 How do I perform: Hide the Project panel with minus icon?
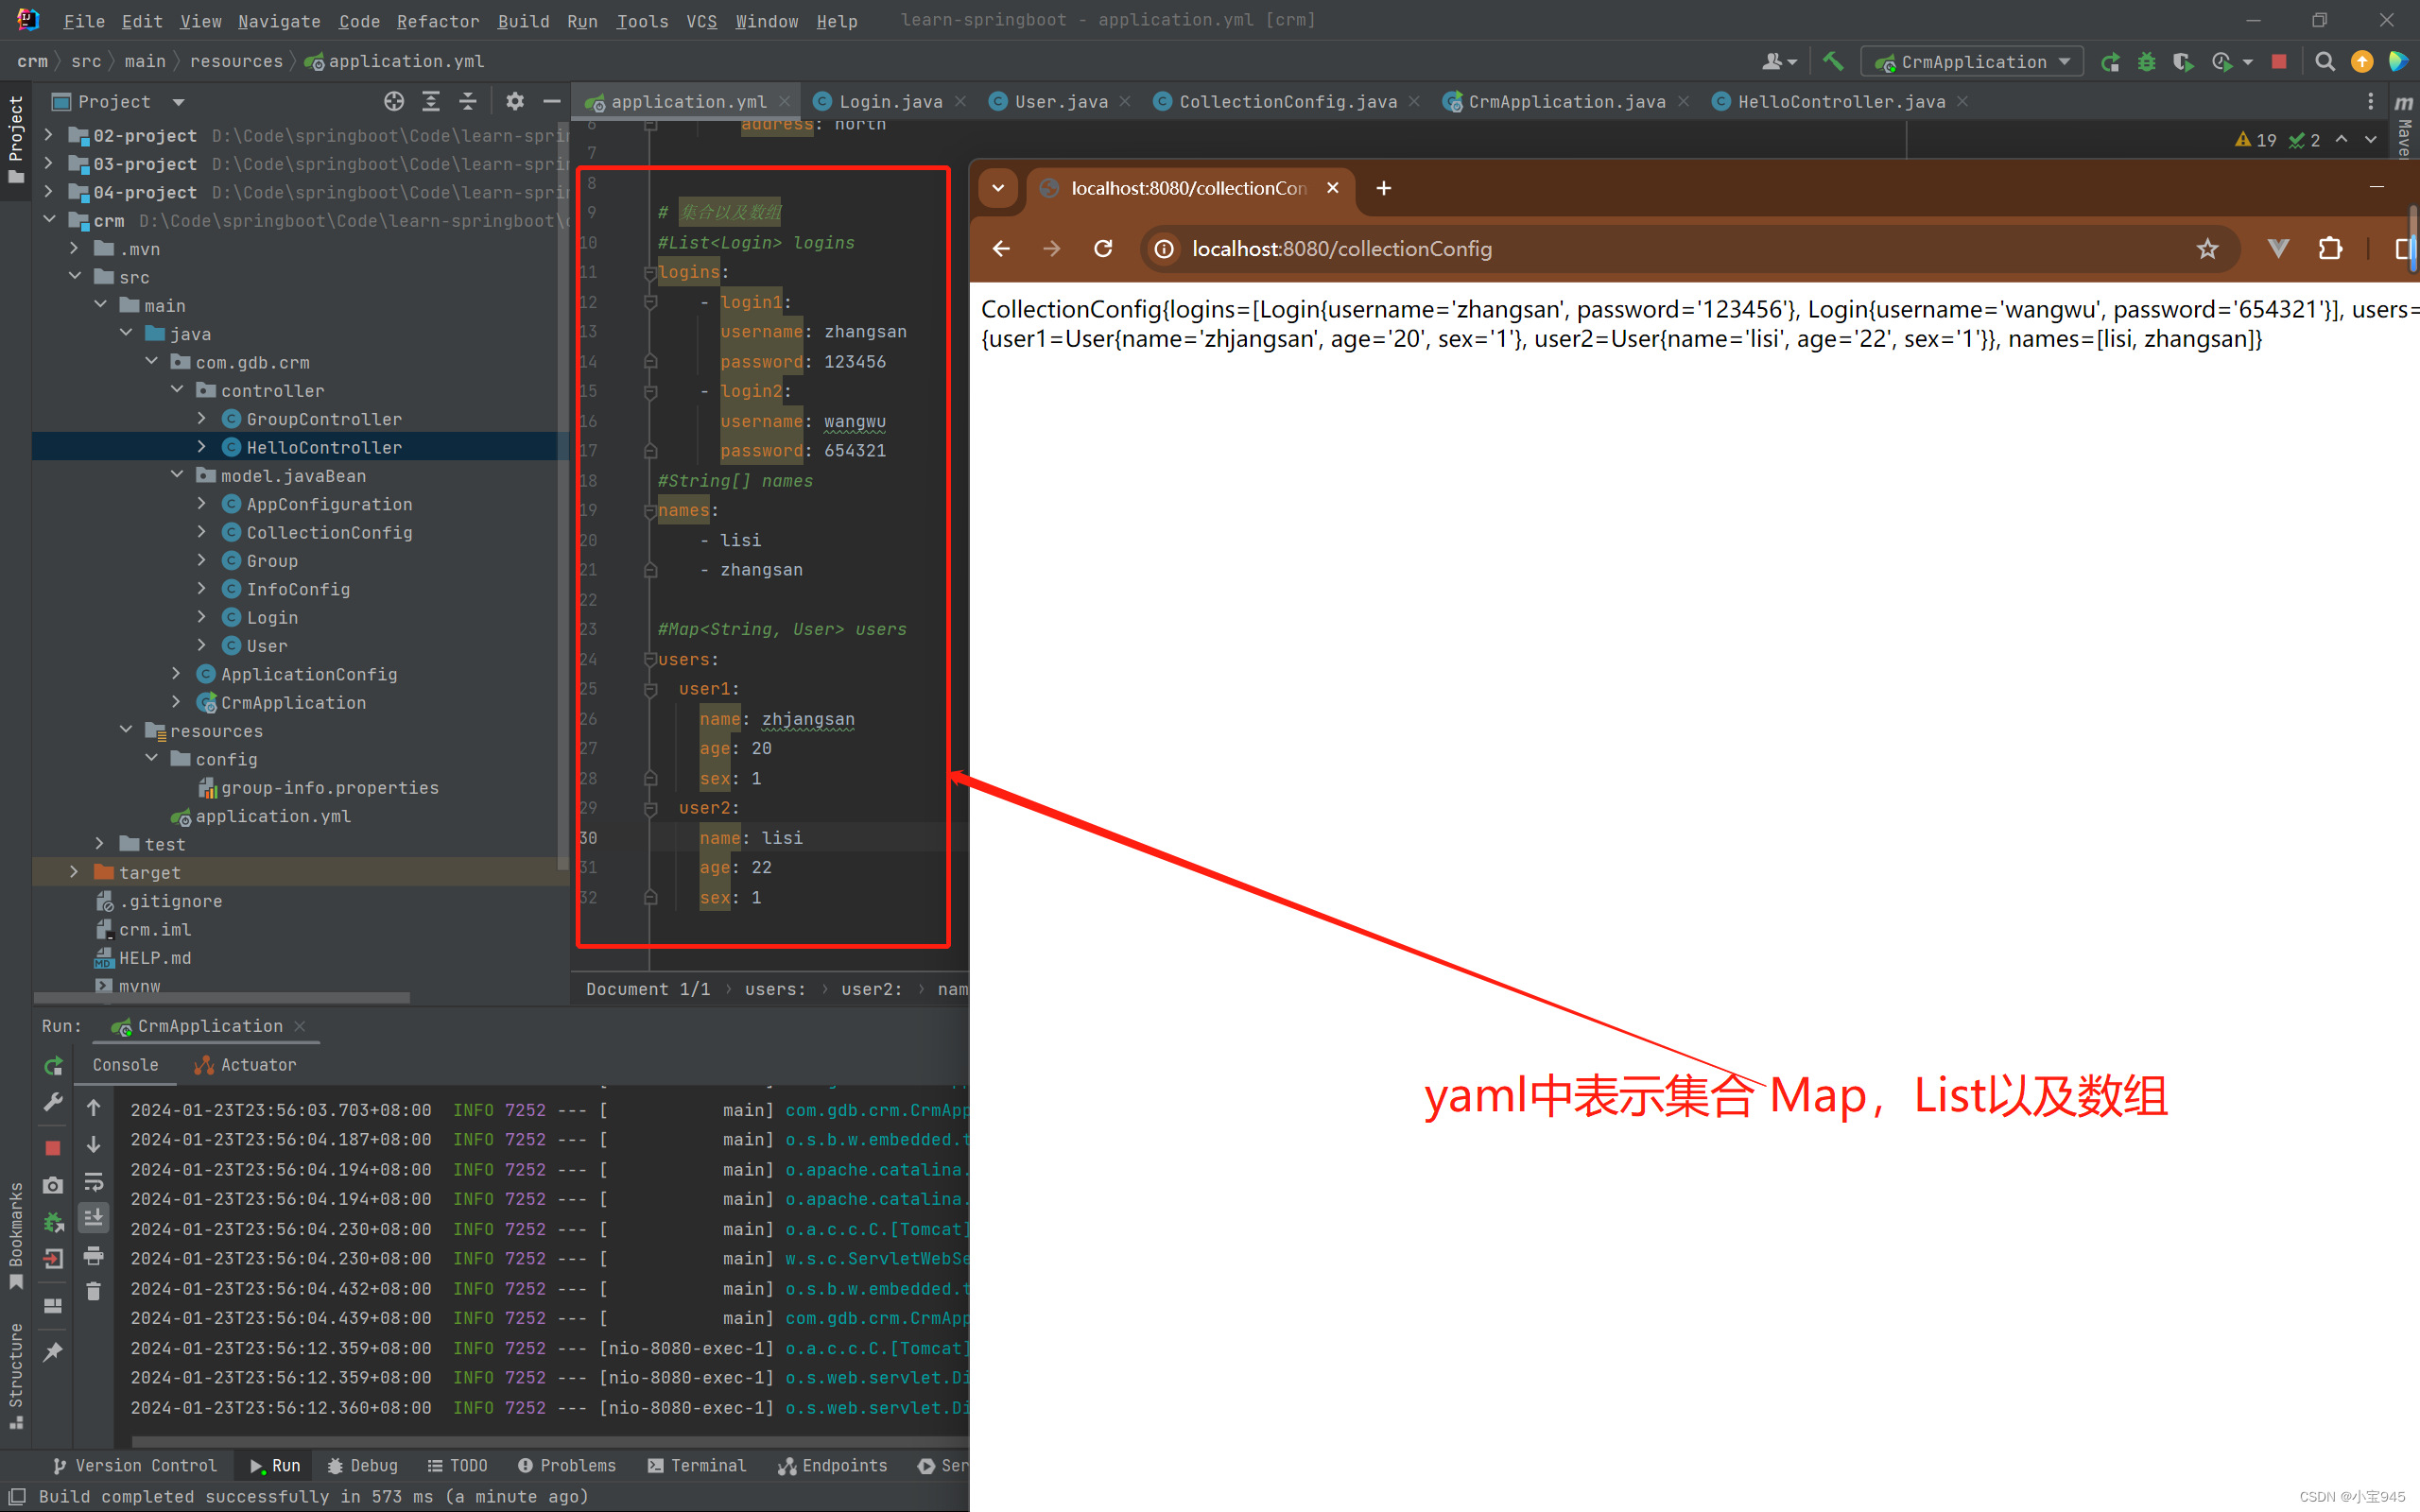pos(551,101)
